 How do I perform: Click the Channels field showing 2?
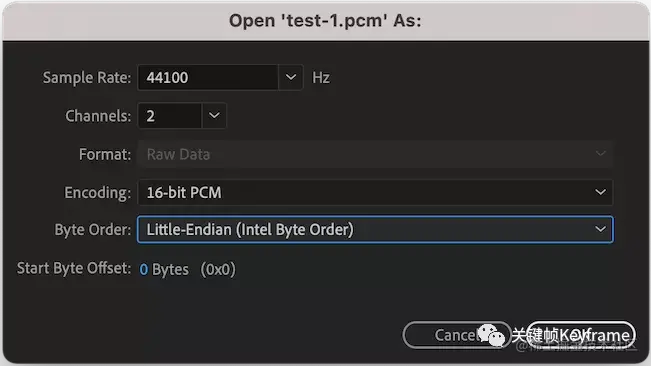point(170,116)
